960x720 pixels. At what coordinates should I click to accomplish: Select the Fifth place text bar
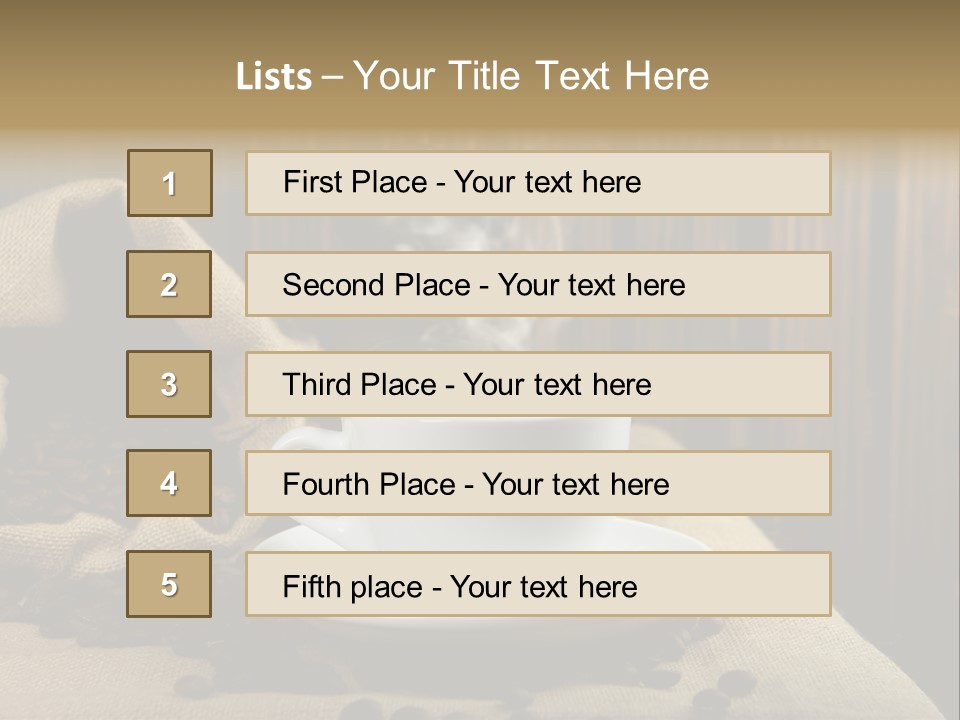538,584
